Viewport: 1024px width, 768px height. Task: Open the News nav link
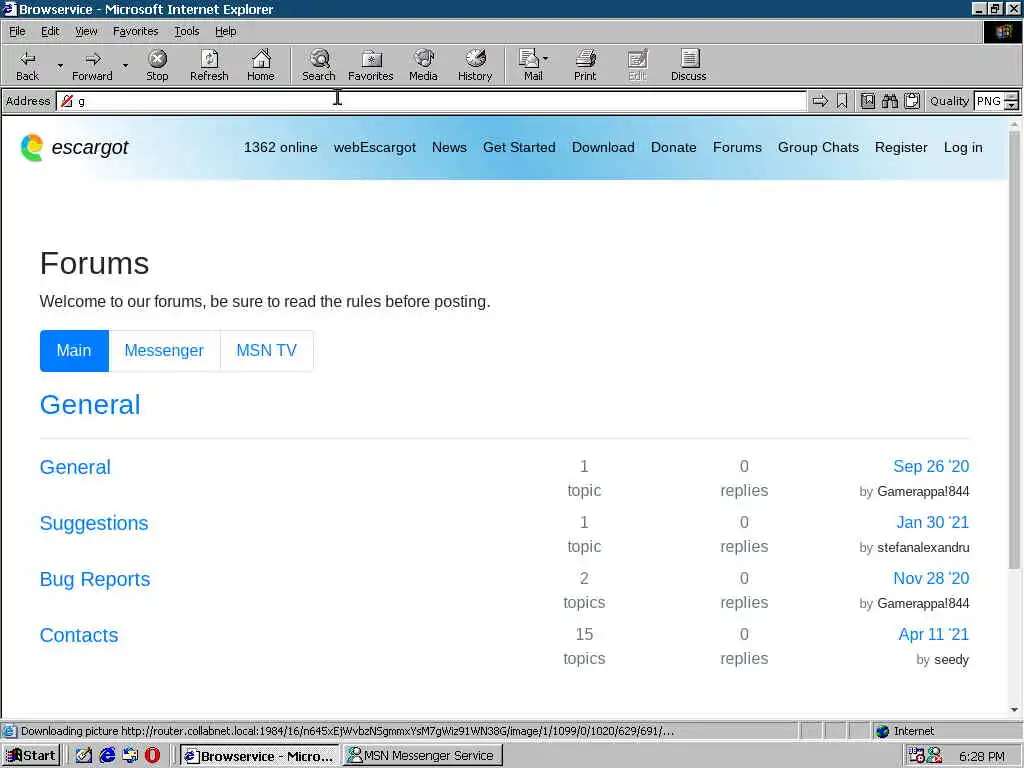pyautogui.click(x=449, y=148)
